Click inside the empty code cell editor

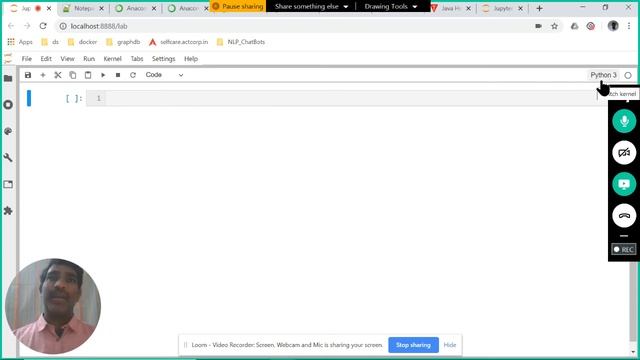351,98
